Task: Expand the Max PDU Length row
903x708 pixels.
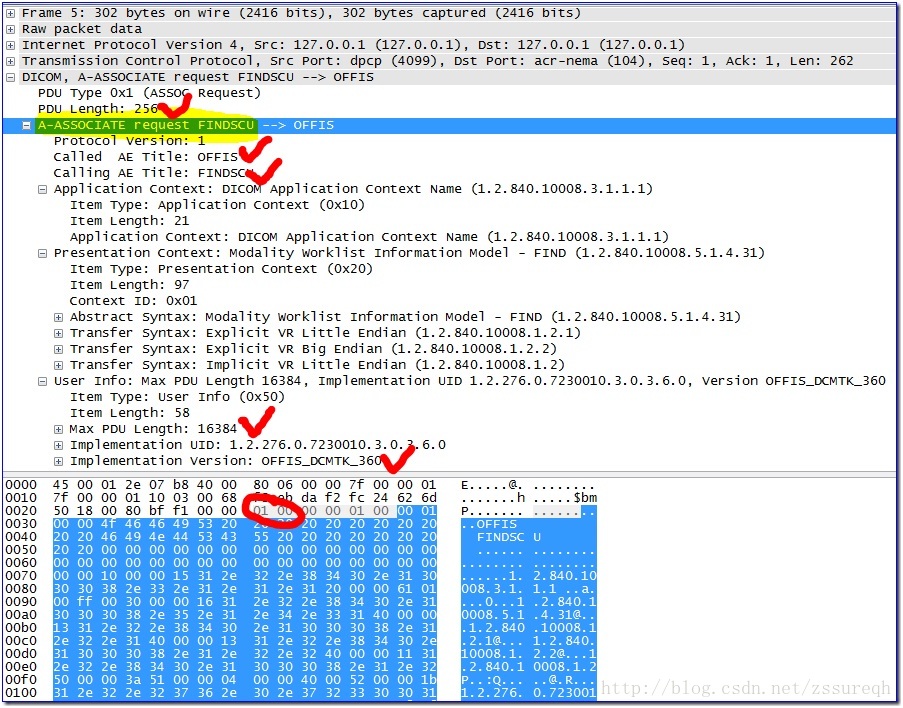Action: 58,430
